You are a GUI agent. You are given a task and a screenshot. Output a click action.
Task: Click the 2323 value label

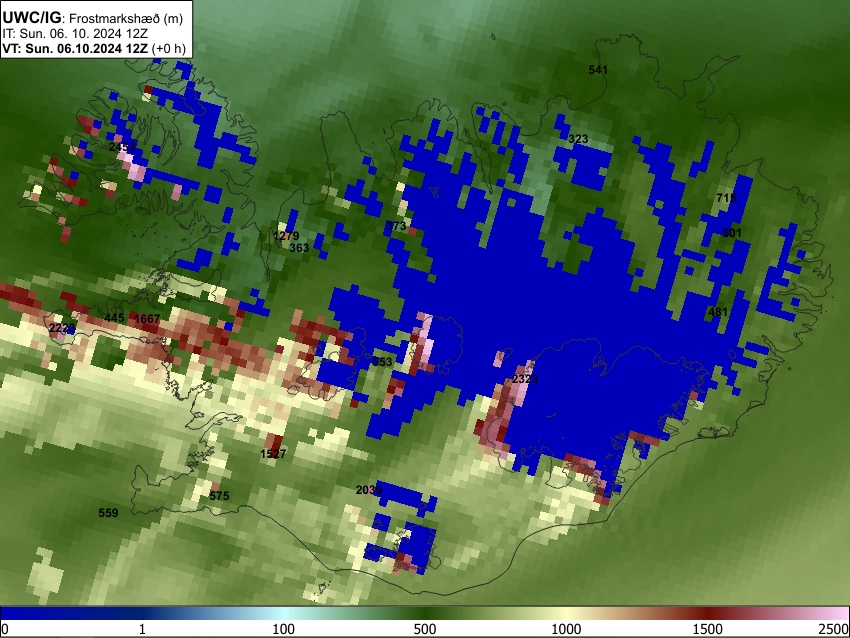click(525, 379)
